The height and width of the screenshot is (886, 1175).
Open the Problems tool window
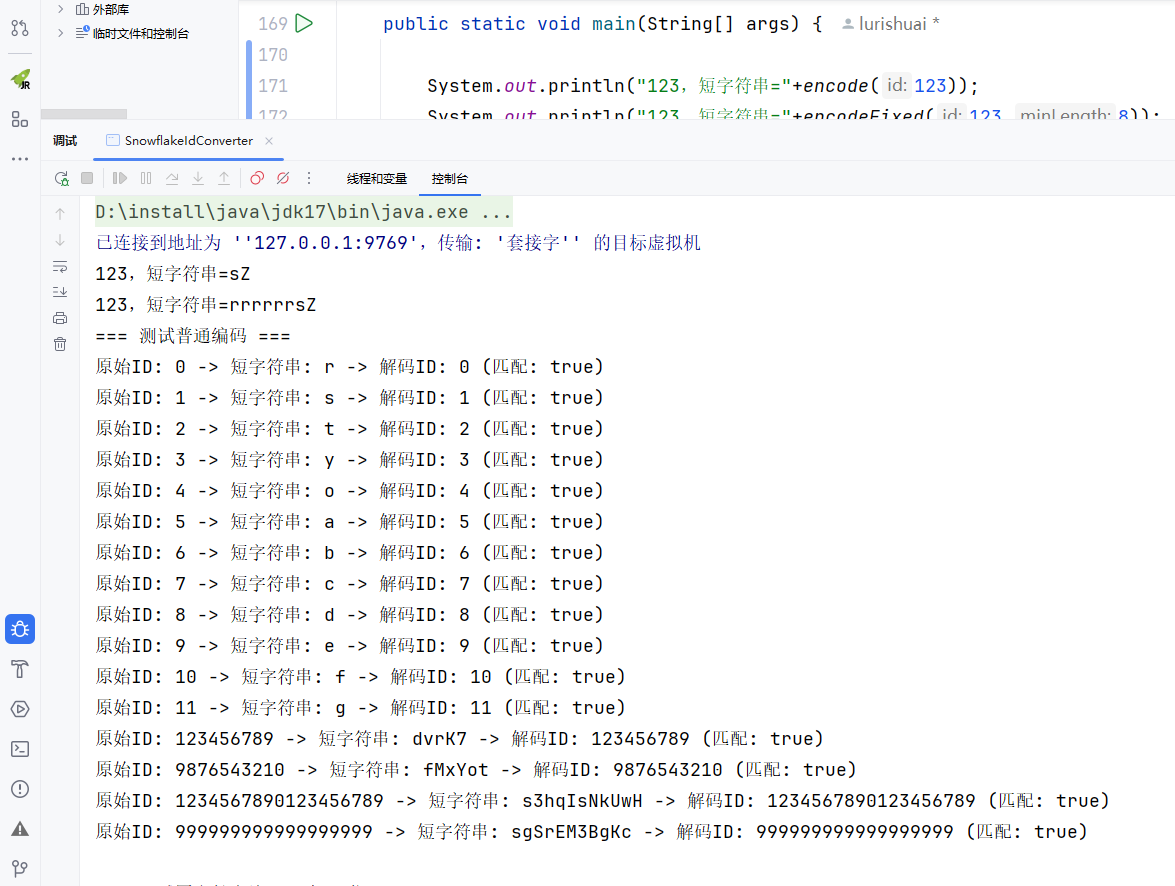(x=19, y=789)
